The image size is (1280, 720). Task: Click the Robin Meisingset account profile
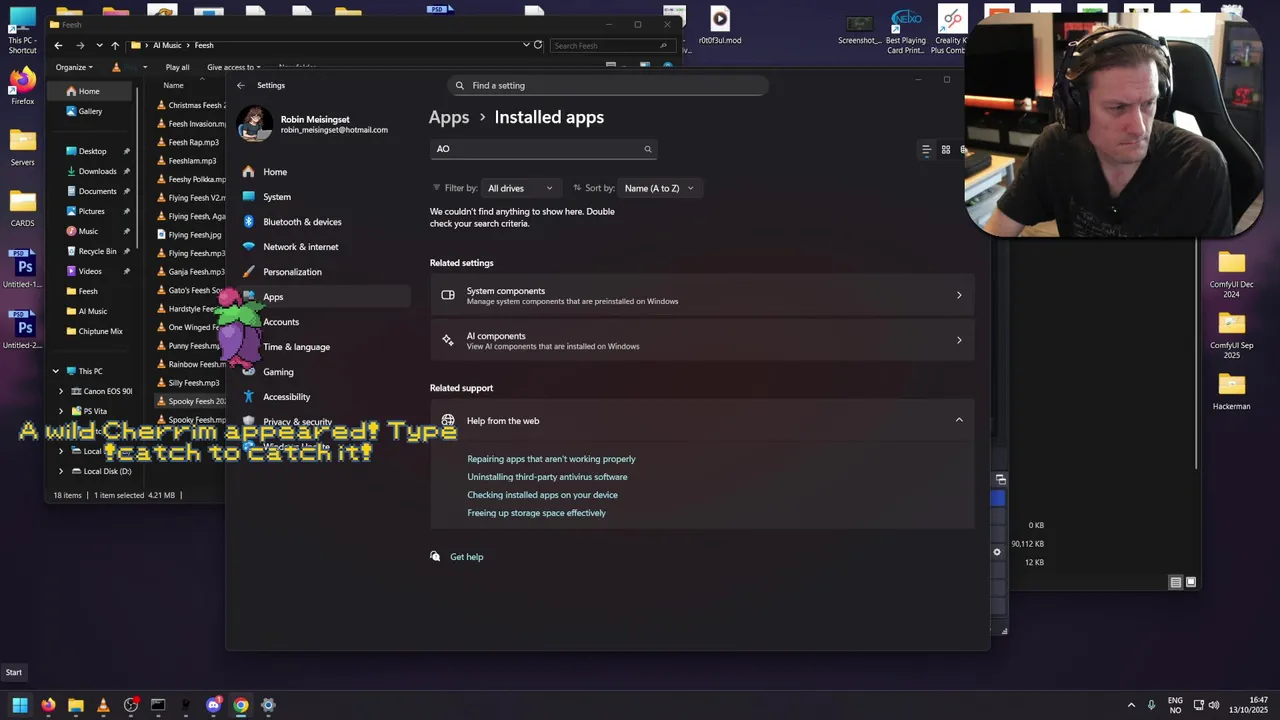[x=312, y=124]
